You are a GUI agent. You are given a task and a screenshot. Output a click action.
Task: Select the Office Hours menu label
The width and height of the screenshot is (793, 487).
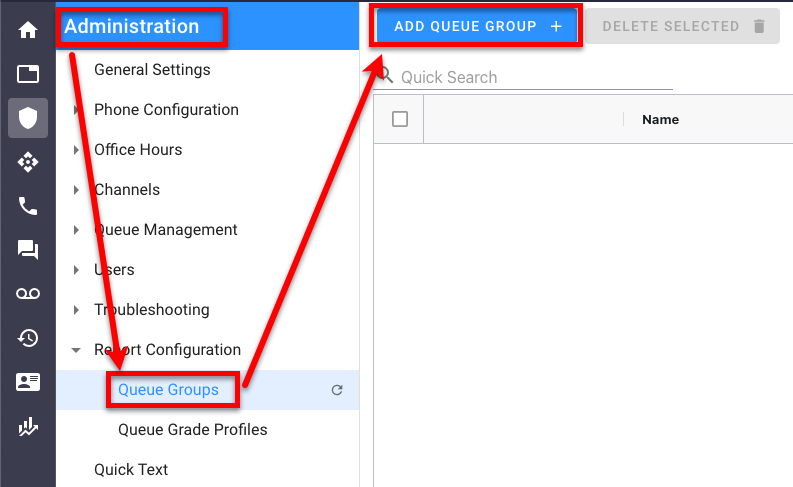pos(138,150)
